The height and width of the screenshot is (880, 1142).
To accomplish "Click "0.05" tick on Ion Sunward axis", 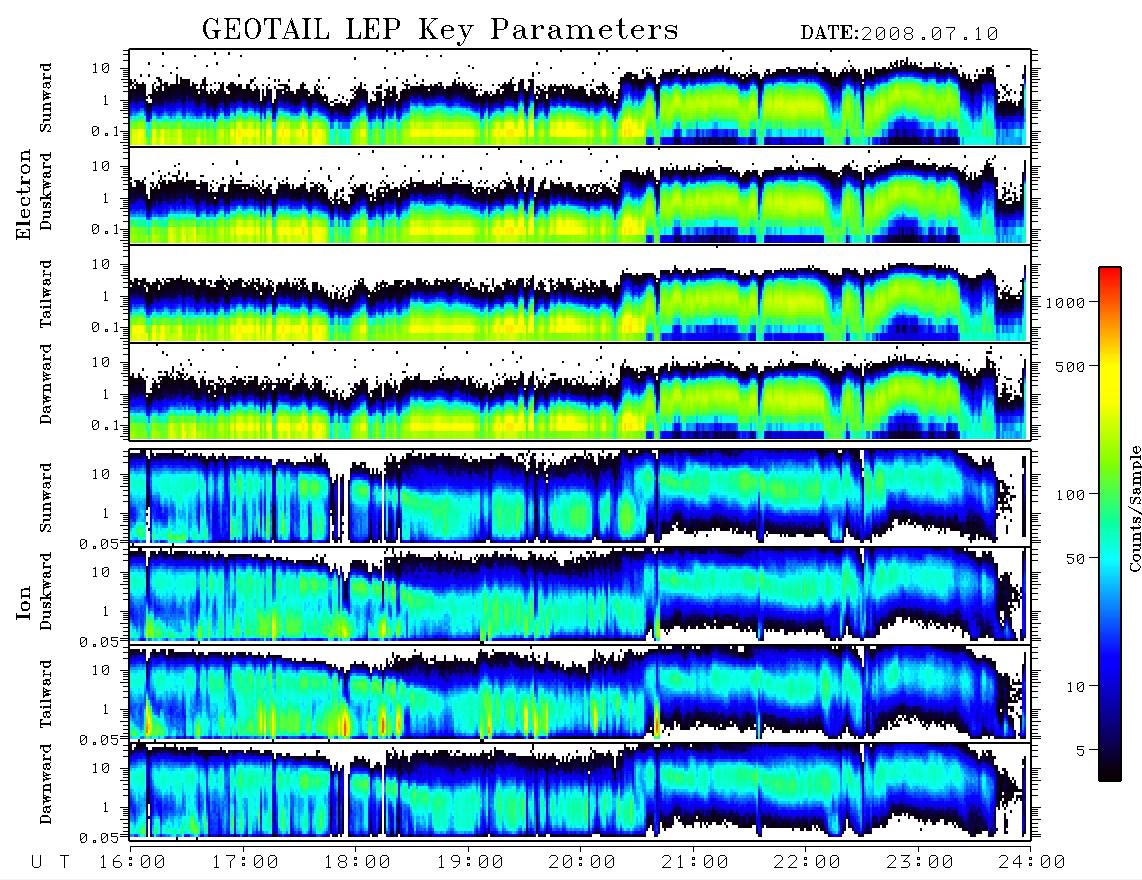I will point(100,543).
